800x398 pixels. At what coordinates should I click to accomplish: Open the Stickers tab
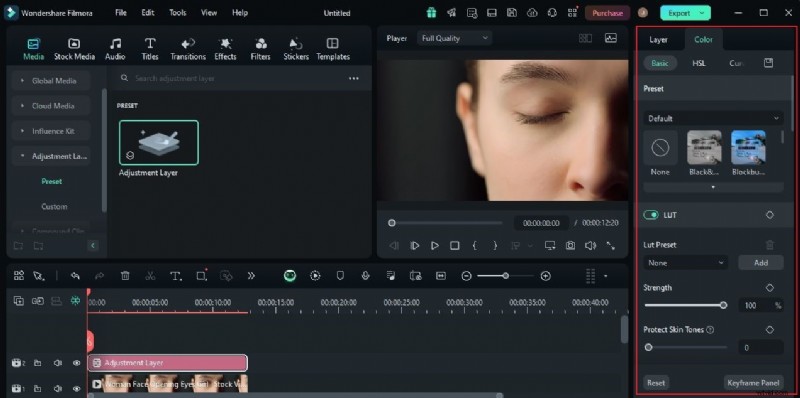[x=296, y=49]
